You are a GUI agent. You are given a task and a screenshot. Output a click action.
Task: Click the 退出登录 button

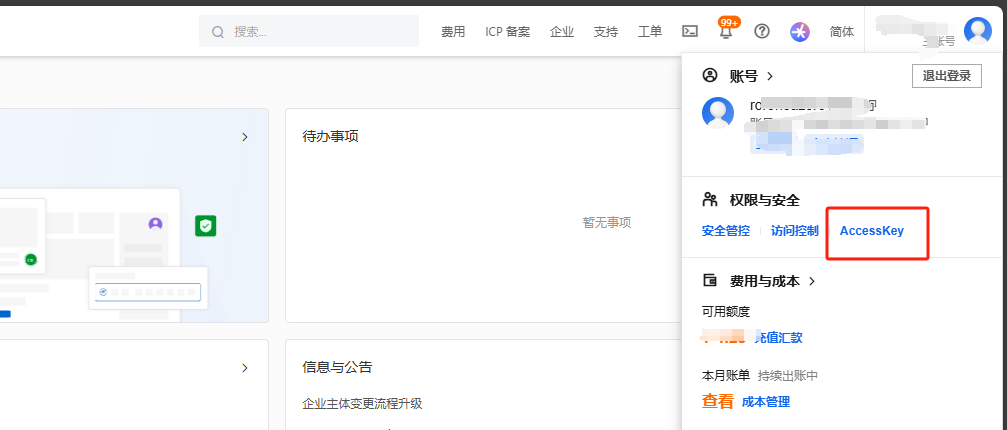pos(946,76)
